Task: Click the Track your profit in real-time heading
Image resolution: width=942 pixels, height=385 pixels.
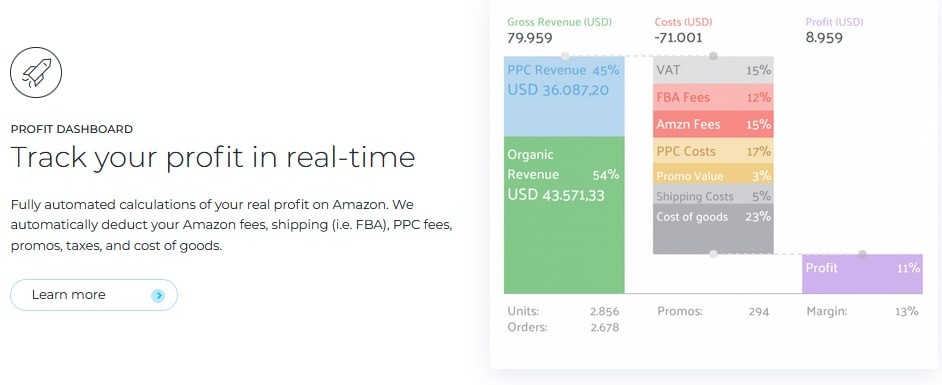Action: pos(213,157)
